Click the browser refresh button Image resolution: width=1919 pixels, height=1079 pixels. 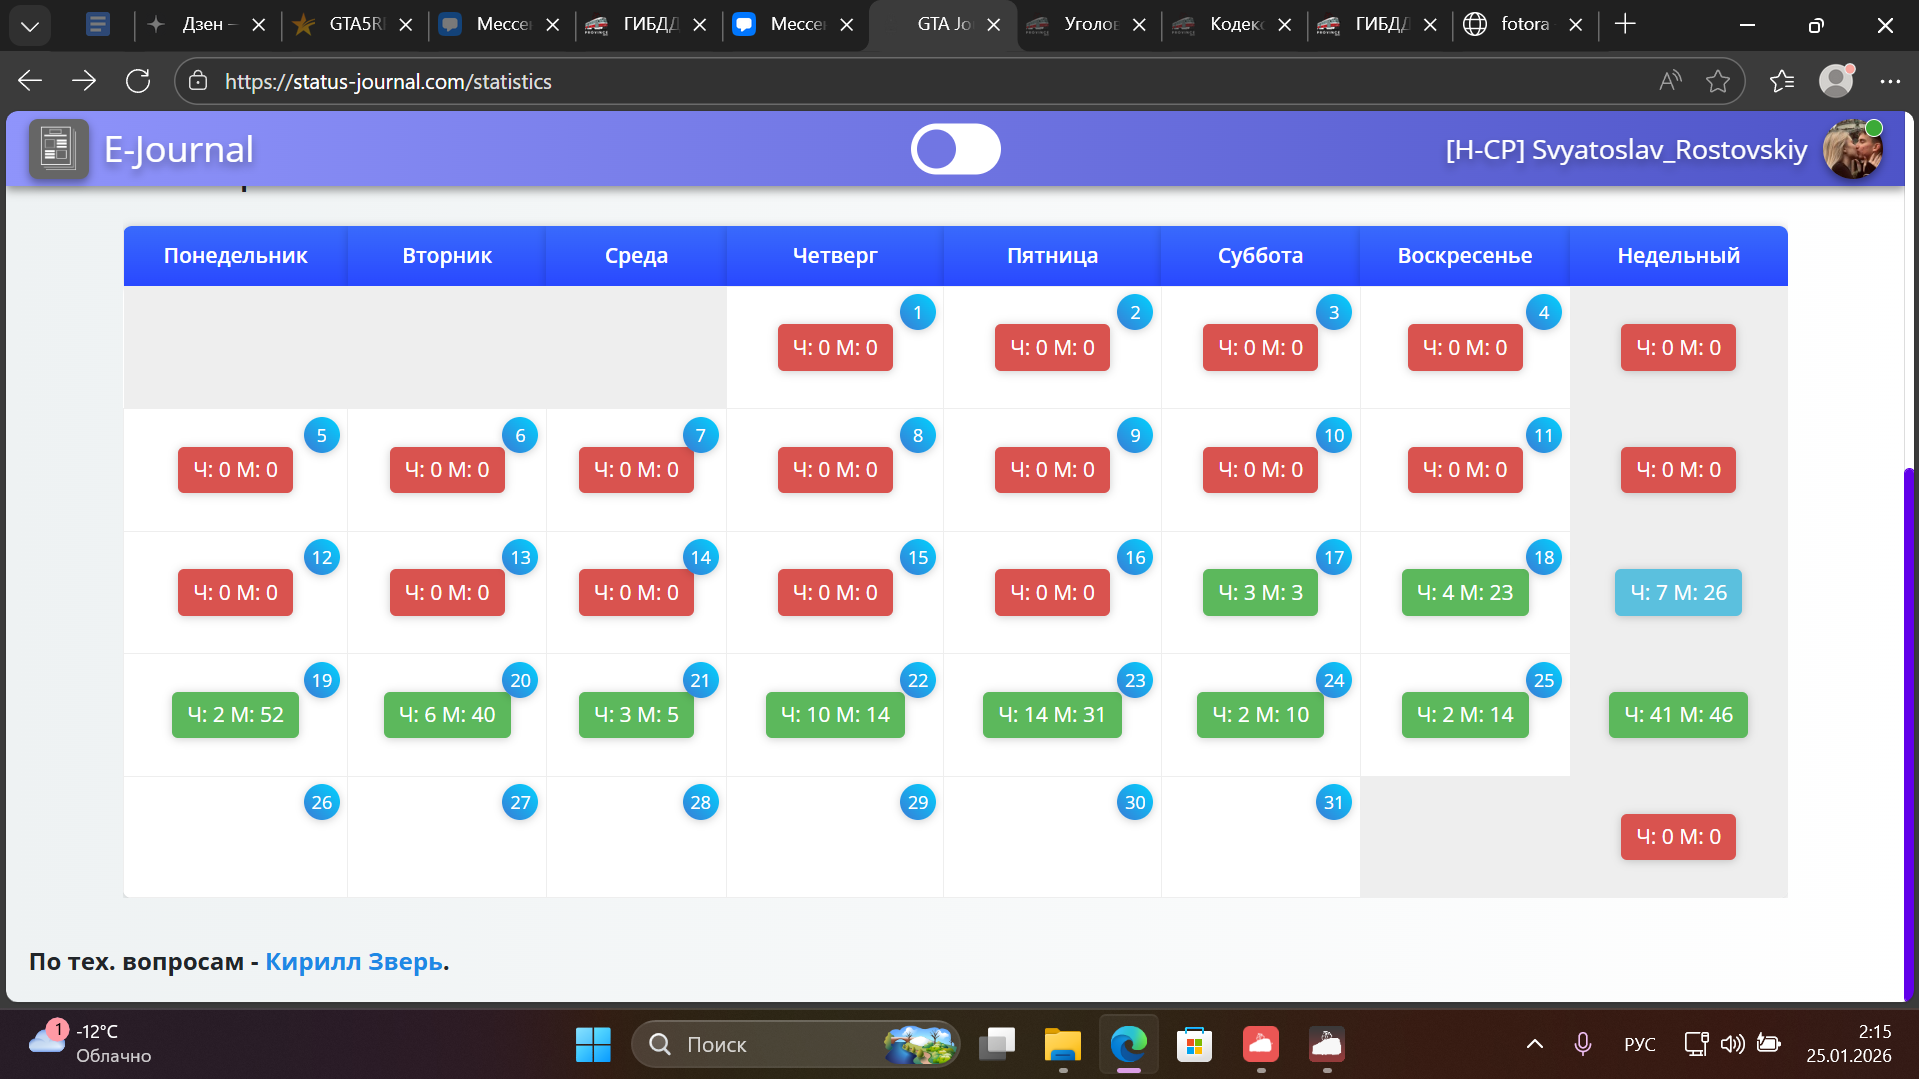pos(138,81)
